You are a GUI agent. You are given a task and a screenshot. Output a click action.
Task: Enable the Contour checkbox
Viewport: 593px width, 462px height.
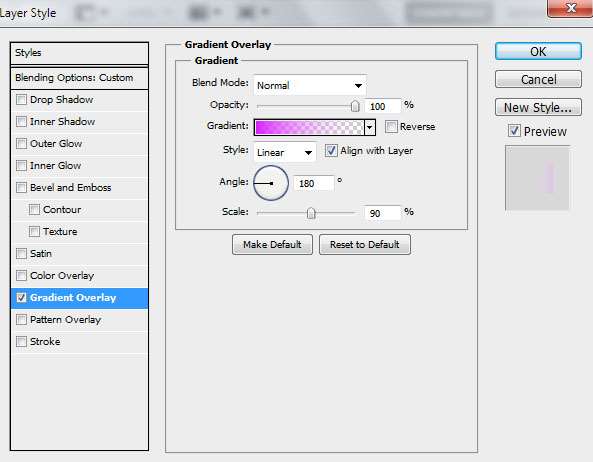[x=34, y=209]
